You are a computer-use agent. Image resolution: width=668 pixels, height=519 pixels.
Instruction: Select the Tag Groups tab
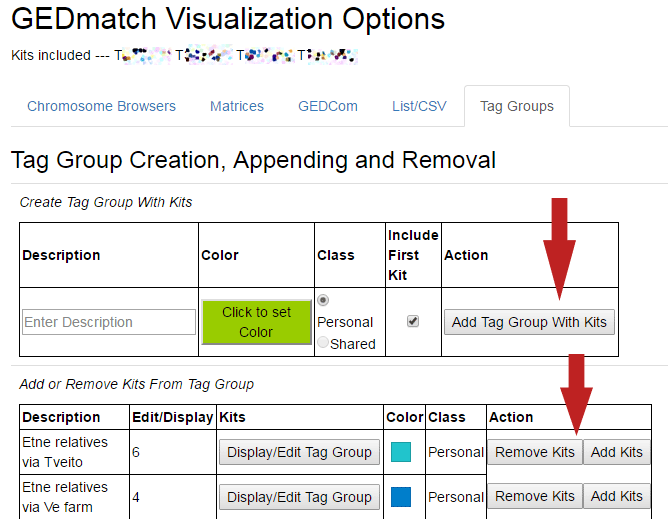517,106
